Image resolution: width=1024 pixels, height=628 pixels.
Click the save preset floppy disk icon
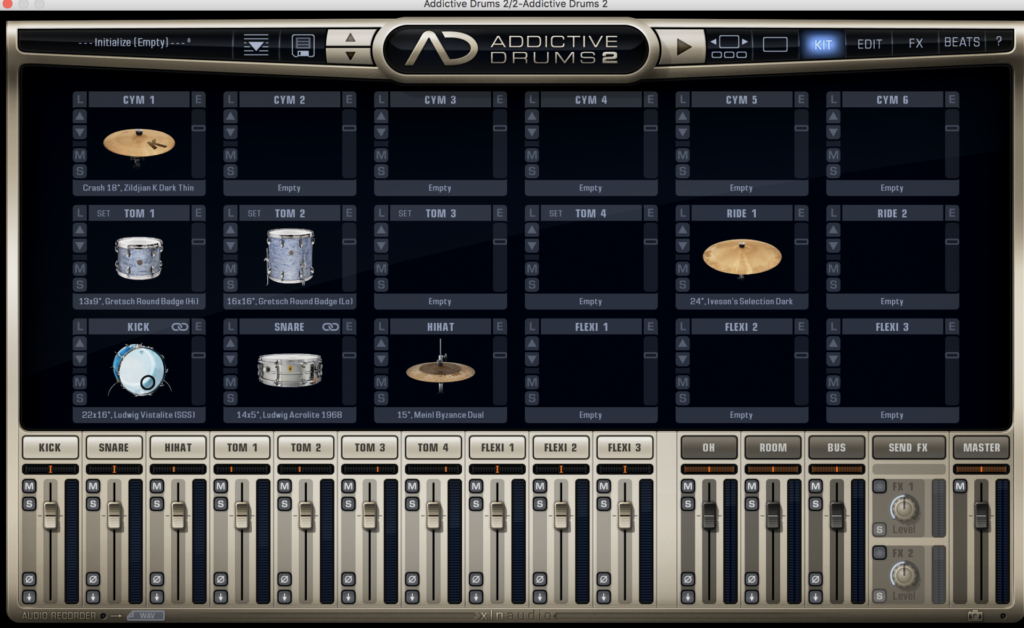(303, 45)
